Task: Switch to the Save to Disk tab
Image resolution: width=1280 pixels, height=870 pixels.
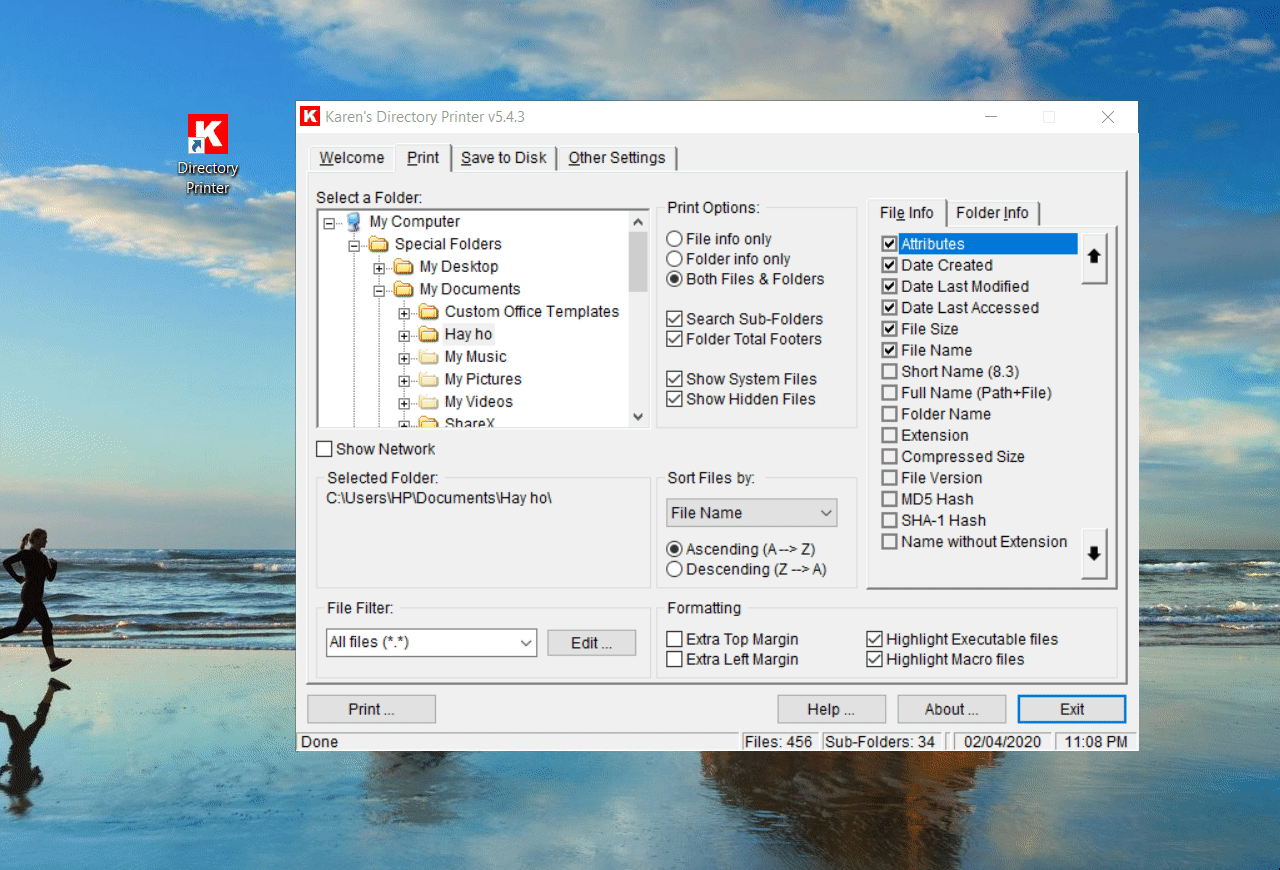Action: point(504,158)
